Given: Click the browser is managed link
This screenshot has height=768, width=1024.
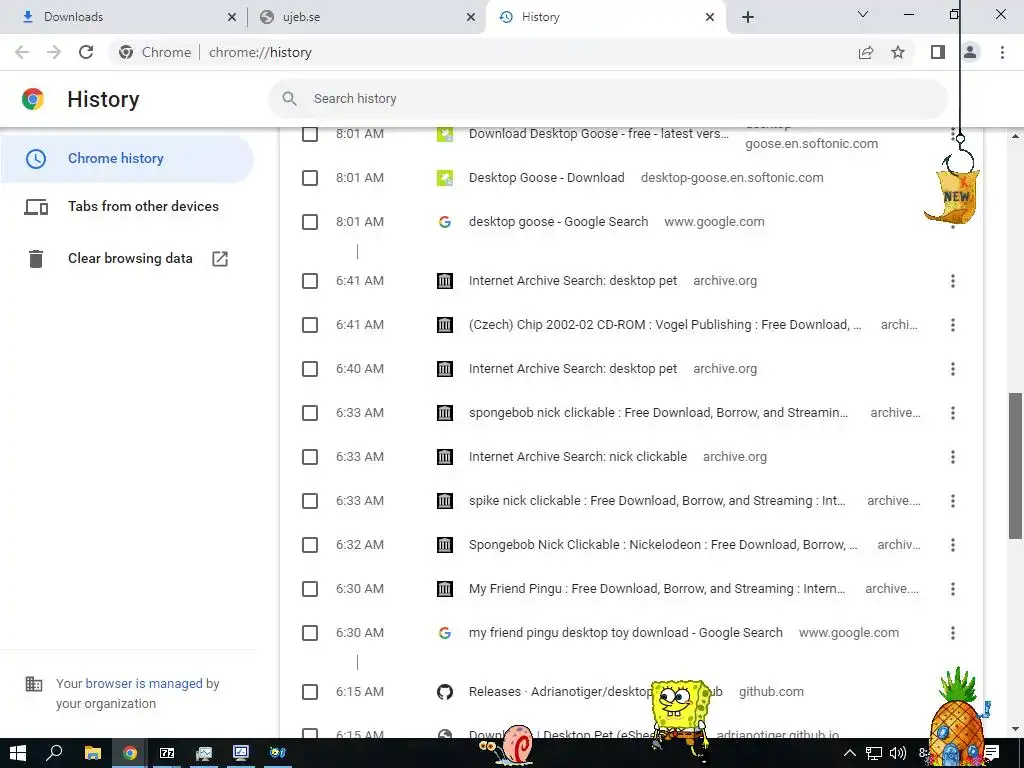Looking at the screenshot, I should (144, 684).
